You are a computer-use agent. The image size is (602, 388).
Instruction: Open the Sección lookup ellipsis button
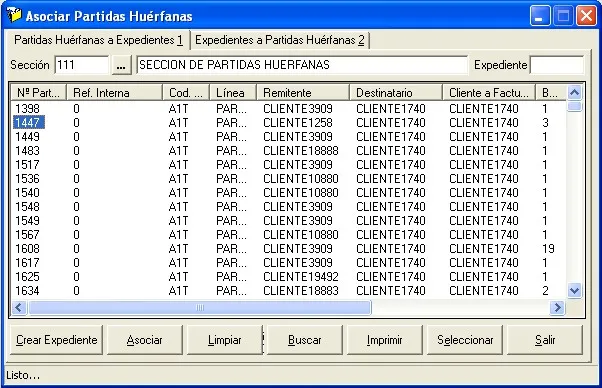(121, 65)
